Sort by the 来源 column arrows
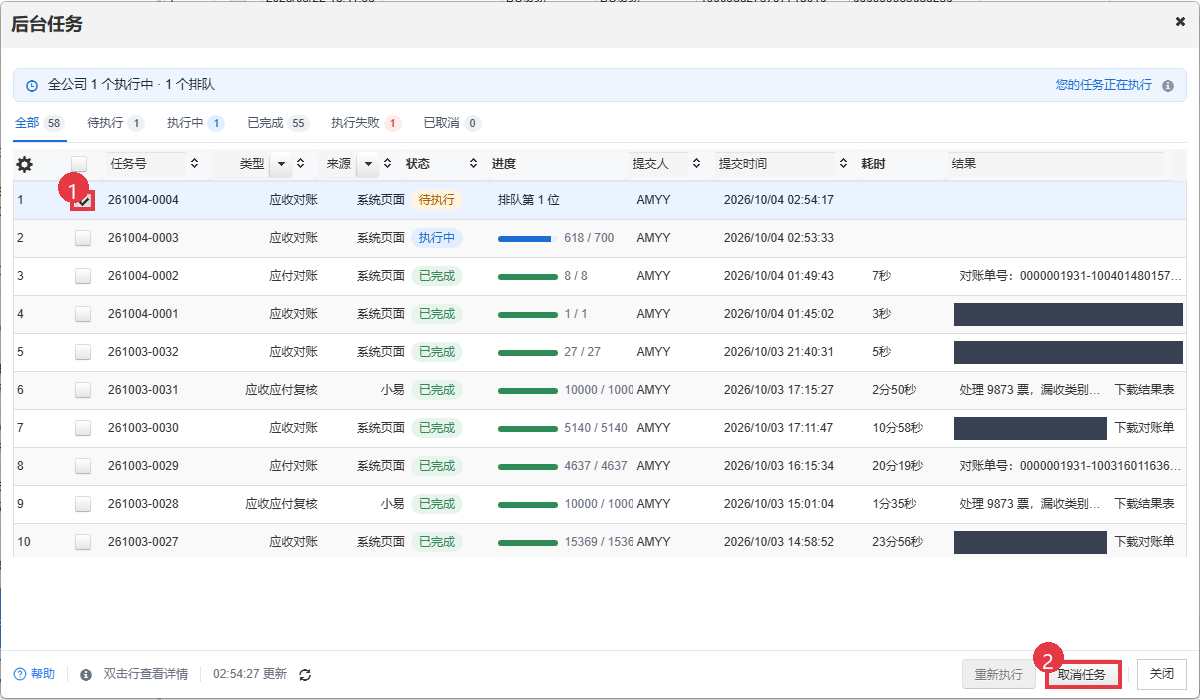 (x=387, y=163)
